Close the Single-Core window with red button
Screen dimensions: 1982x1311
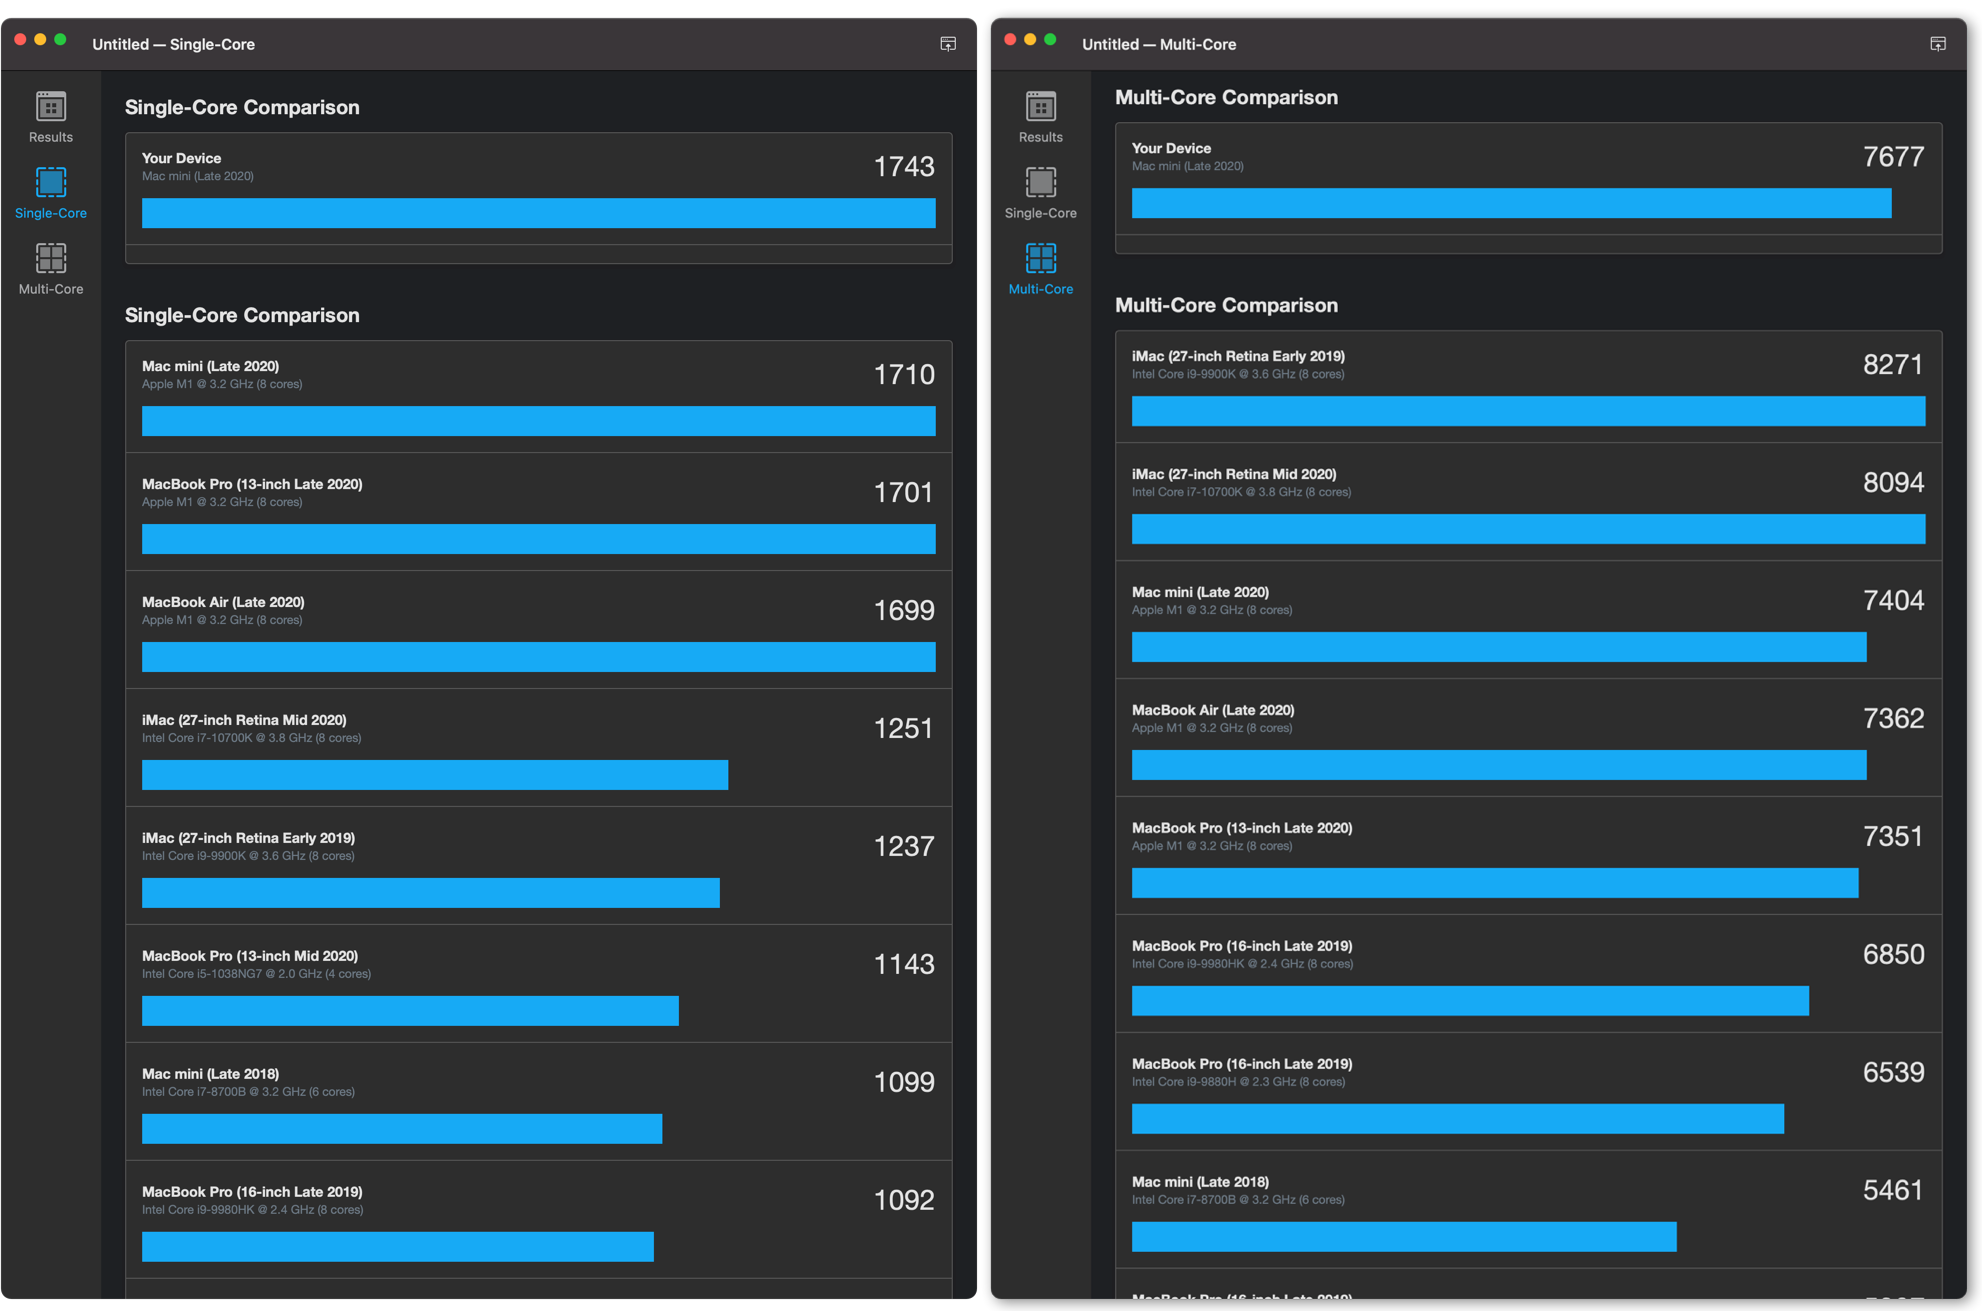20,40
